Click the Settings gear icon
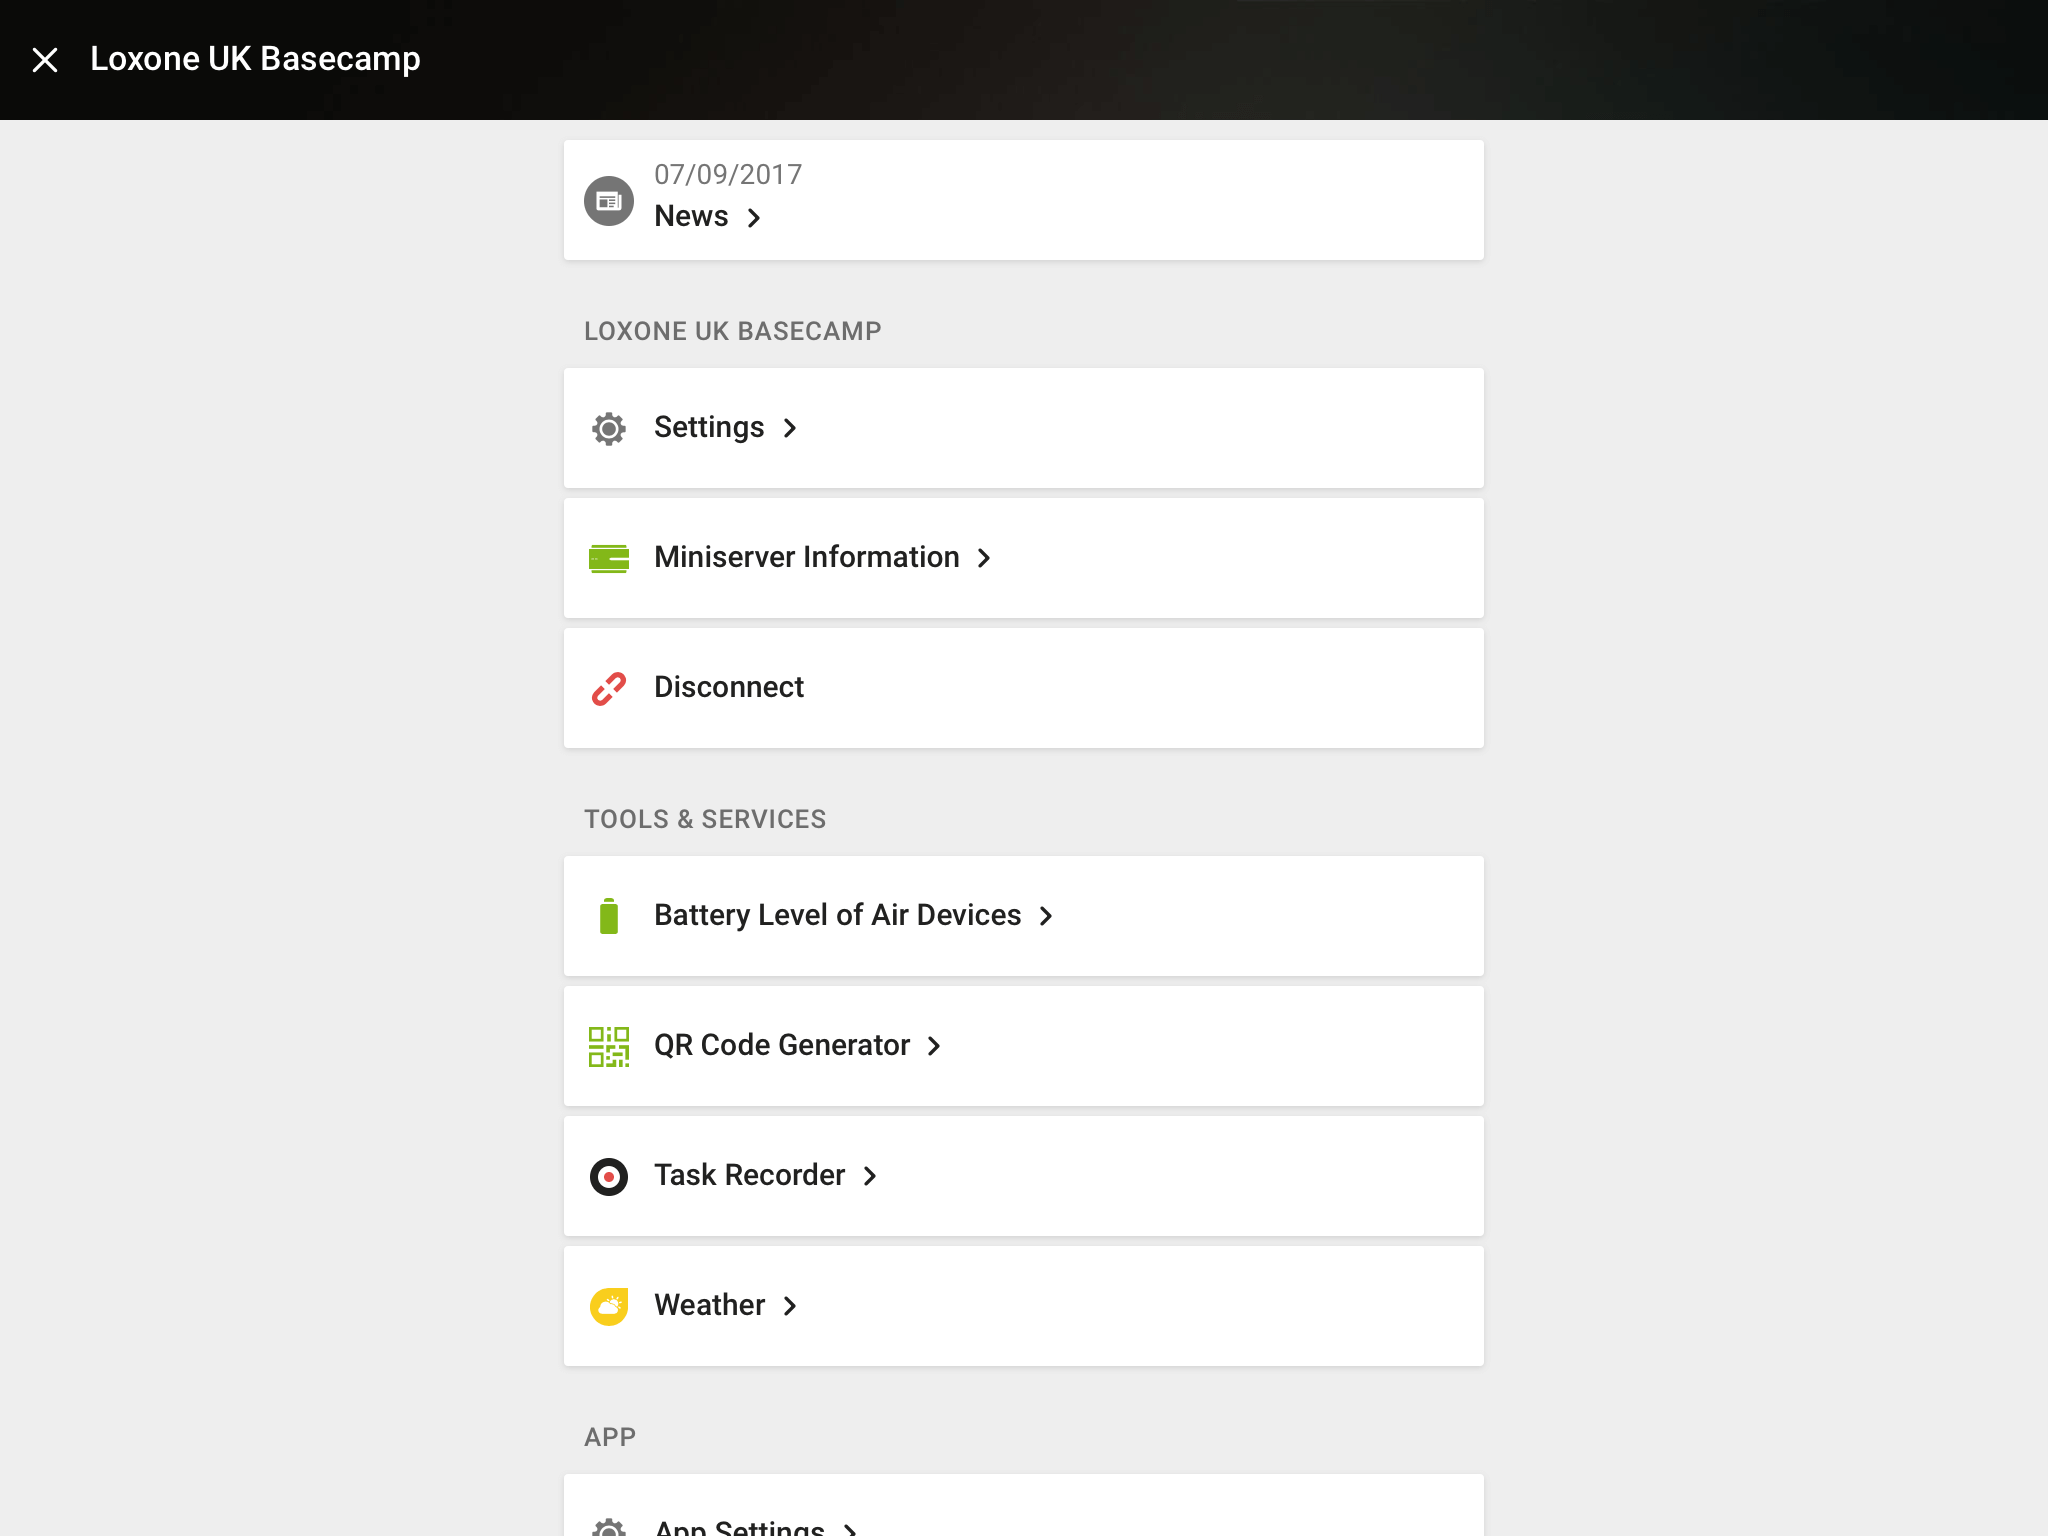 coord(609,428)
